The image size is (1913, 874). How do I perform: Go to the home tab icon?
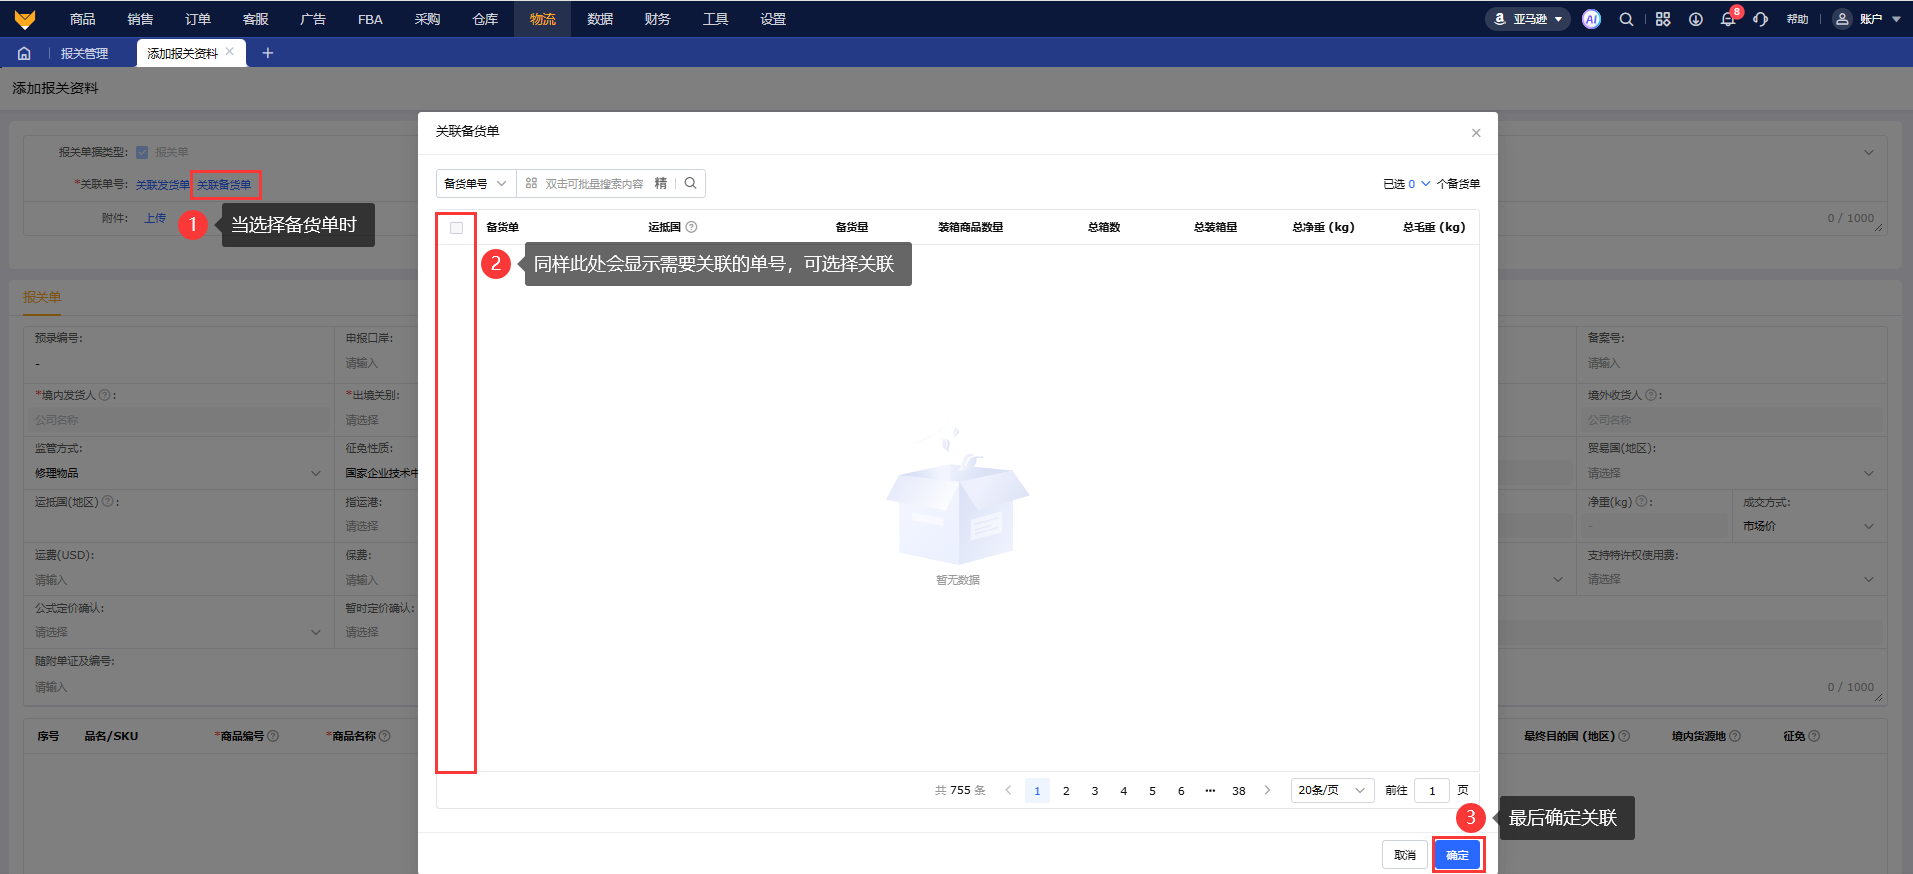point(24,53)
